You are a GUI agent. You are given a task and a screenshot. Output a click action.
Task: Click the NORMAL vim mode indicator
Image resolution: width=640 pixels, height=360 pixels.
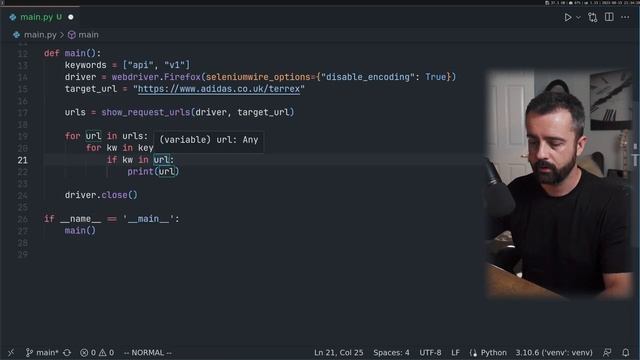click(148, 353)
